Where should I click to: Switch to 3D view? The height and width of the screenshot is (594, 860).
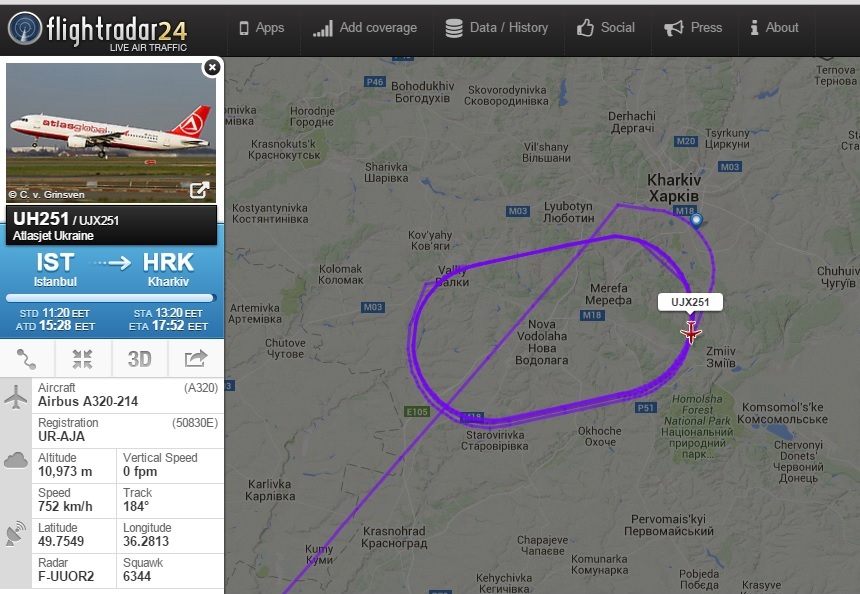click(x=139, y=359)
